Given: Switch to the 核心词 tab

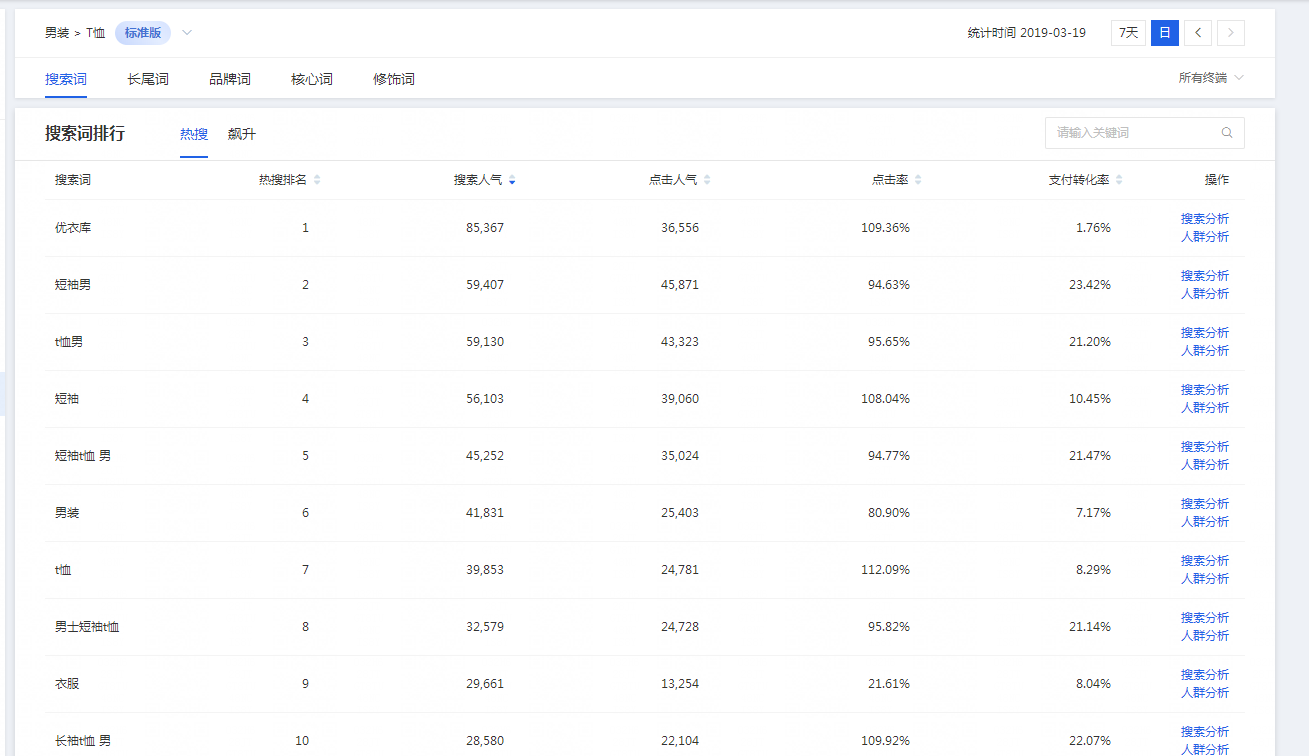Looking at the screenshot, I should point(312,79).
